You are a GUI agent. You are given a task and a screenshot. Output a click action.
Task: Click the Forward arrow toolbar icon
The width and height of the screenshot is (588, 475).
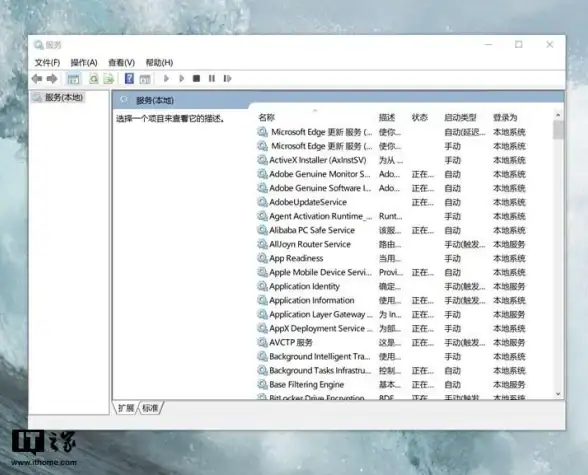coord(52,79)
